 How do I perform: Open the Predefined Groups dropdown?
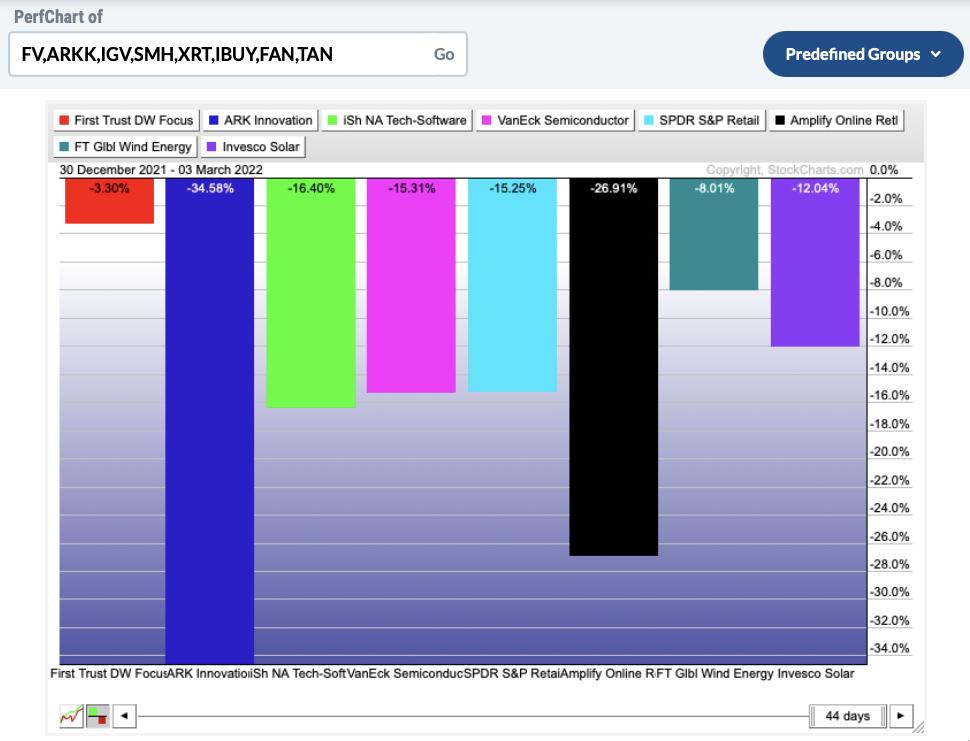pyautogui.click(x=862, y=54)
